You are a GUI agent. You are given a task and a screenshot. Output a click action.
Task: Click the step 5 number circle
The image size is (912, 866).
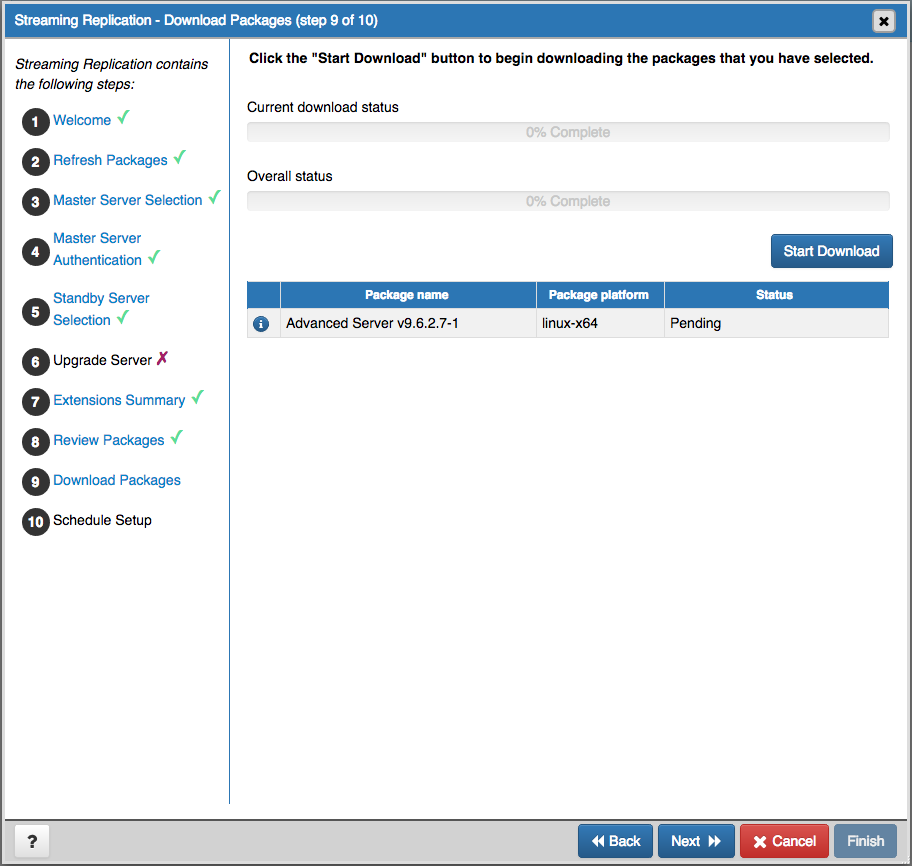pyautogui.click(x=35, y=312)
